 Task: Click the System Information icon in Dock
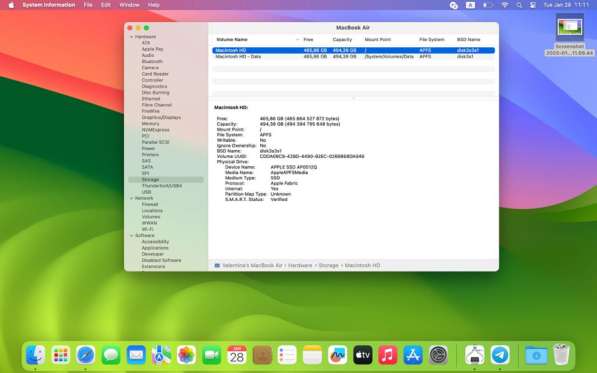point(474,355)
